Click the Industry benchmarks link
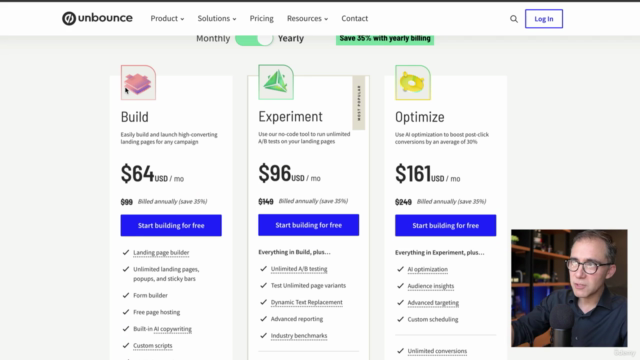Image resolution: width=640 pixels, height=360 pixels. (x=299, y=336)
